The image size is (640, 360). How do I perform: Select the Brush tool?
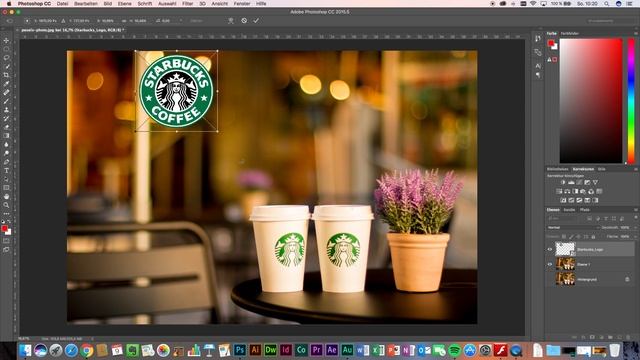(6, 101)
